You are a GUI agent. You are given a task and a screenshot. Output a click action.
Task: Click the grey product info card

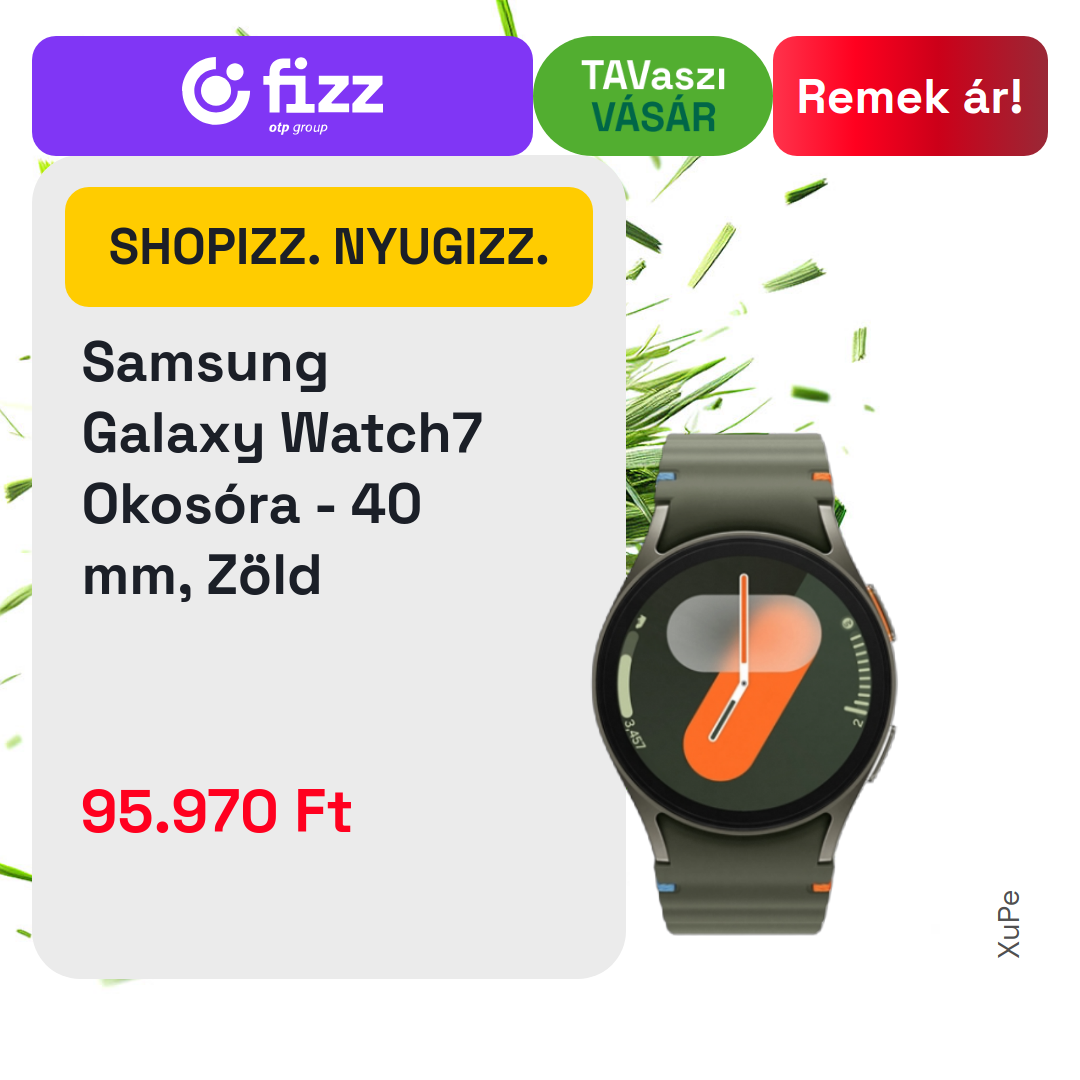click(329, 567)
